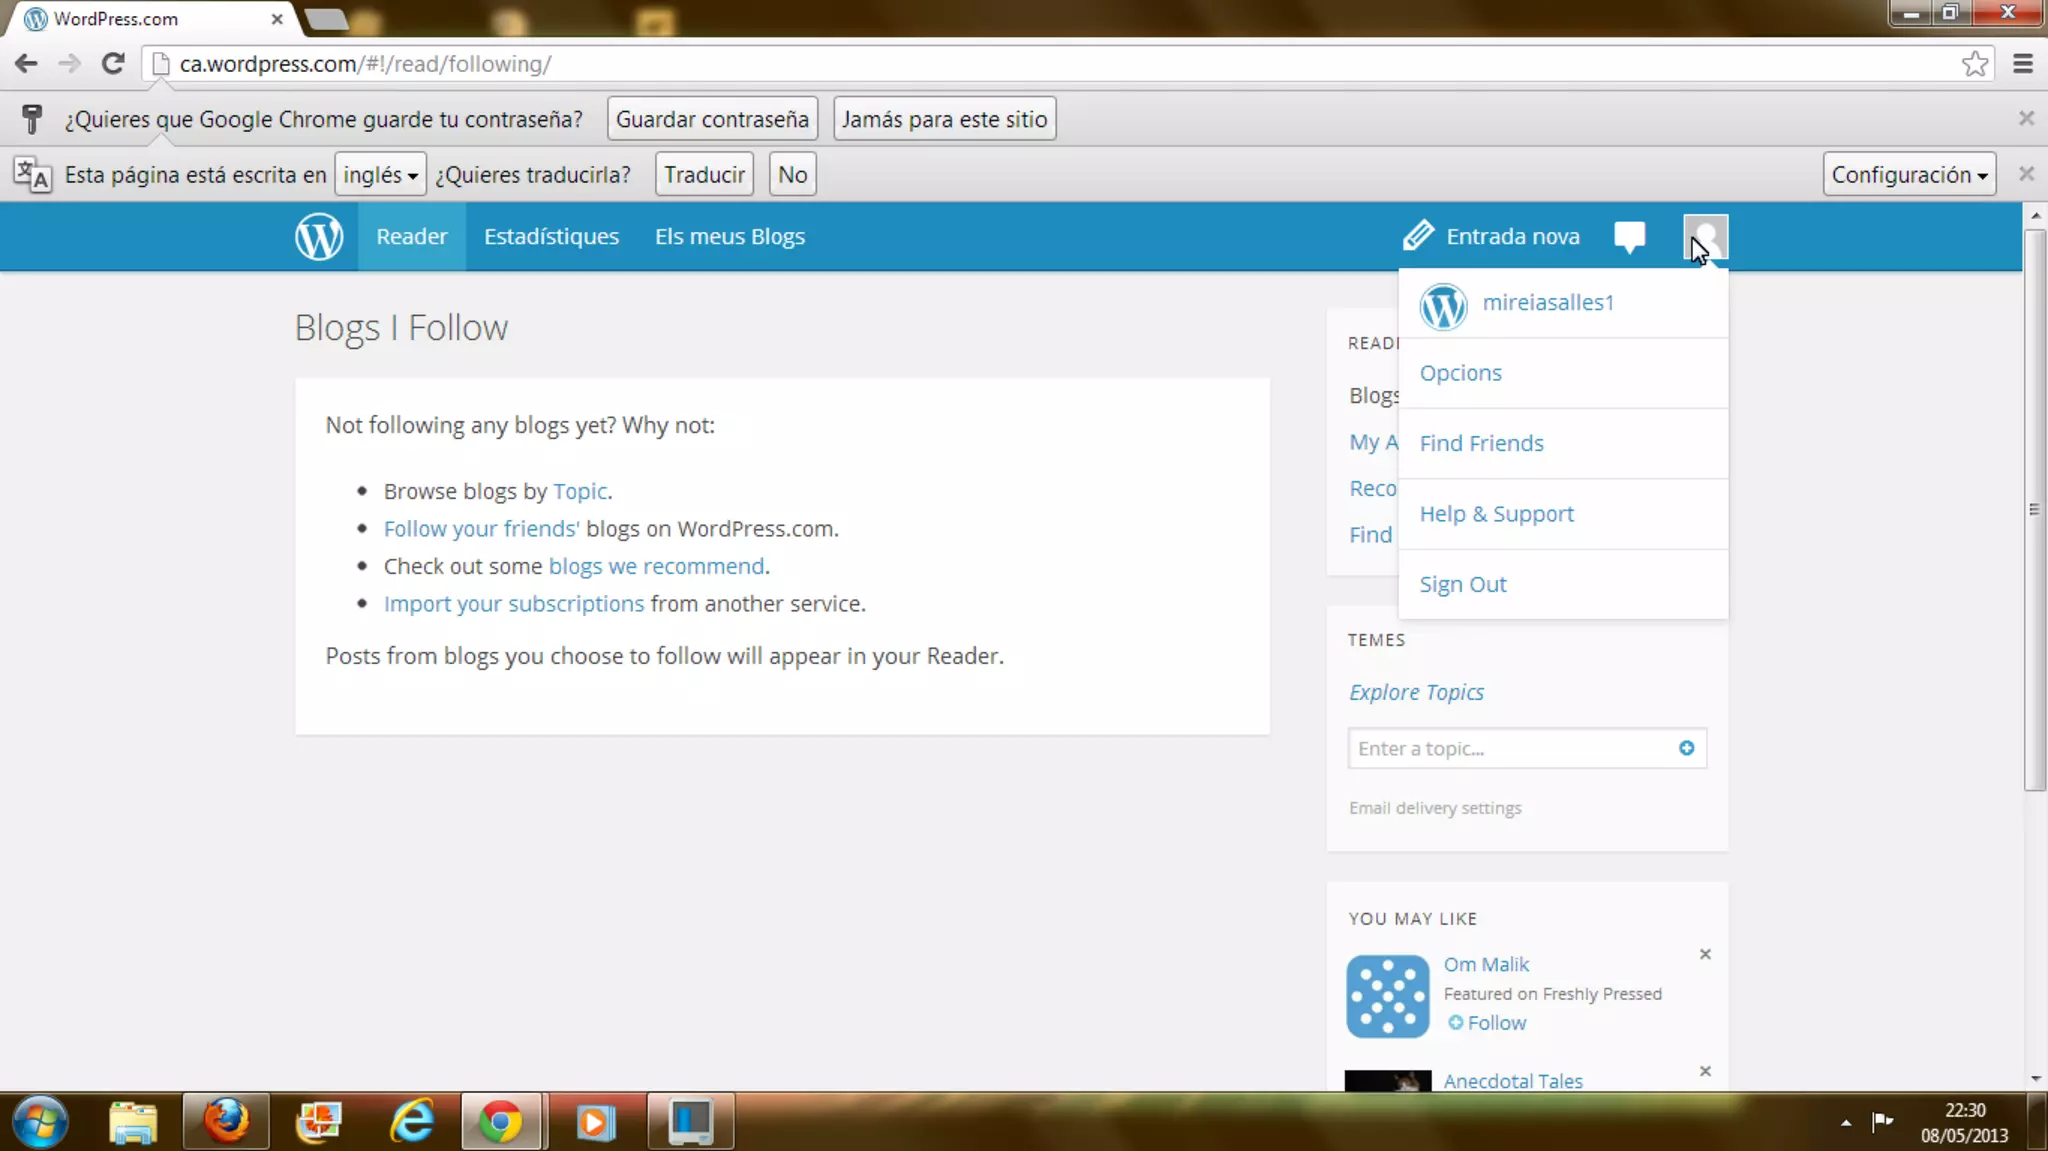Screen dimensions: 2048x1151
Task: Choose Help & Support in the menu
Action: point(1563,514)
